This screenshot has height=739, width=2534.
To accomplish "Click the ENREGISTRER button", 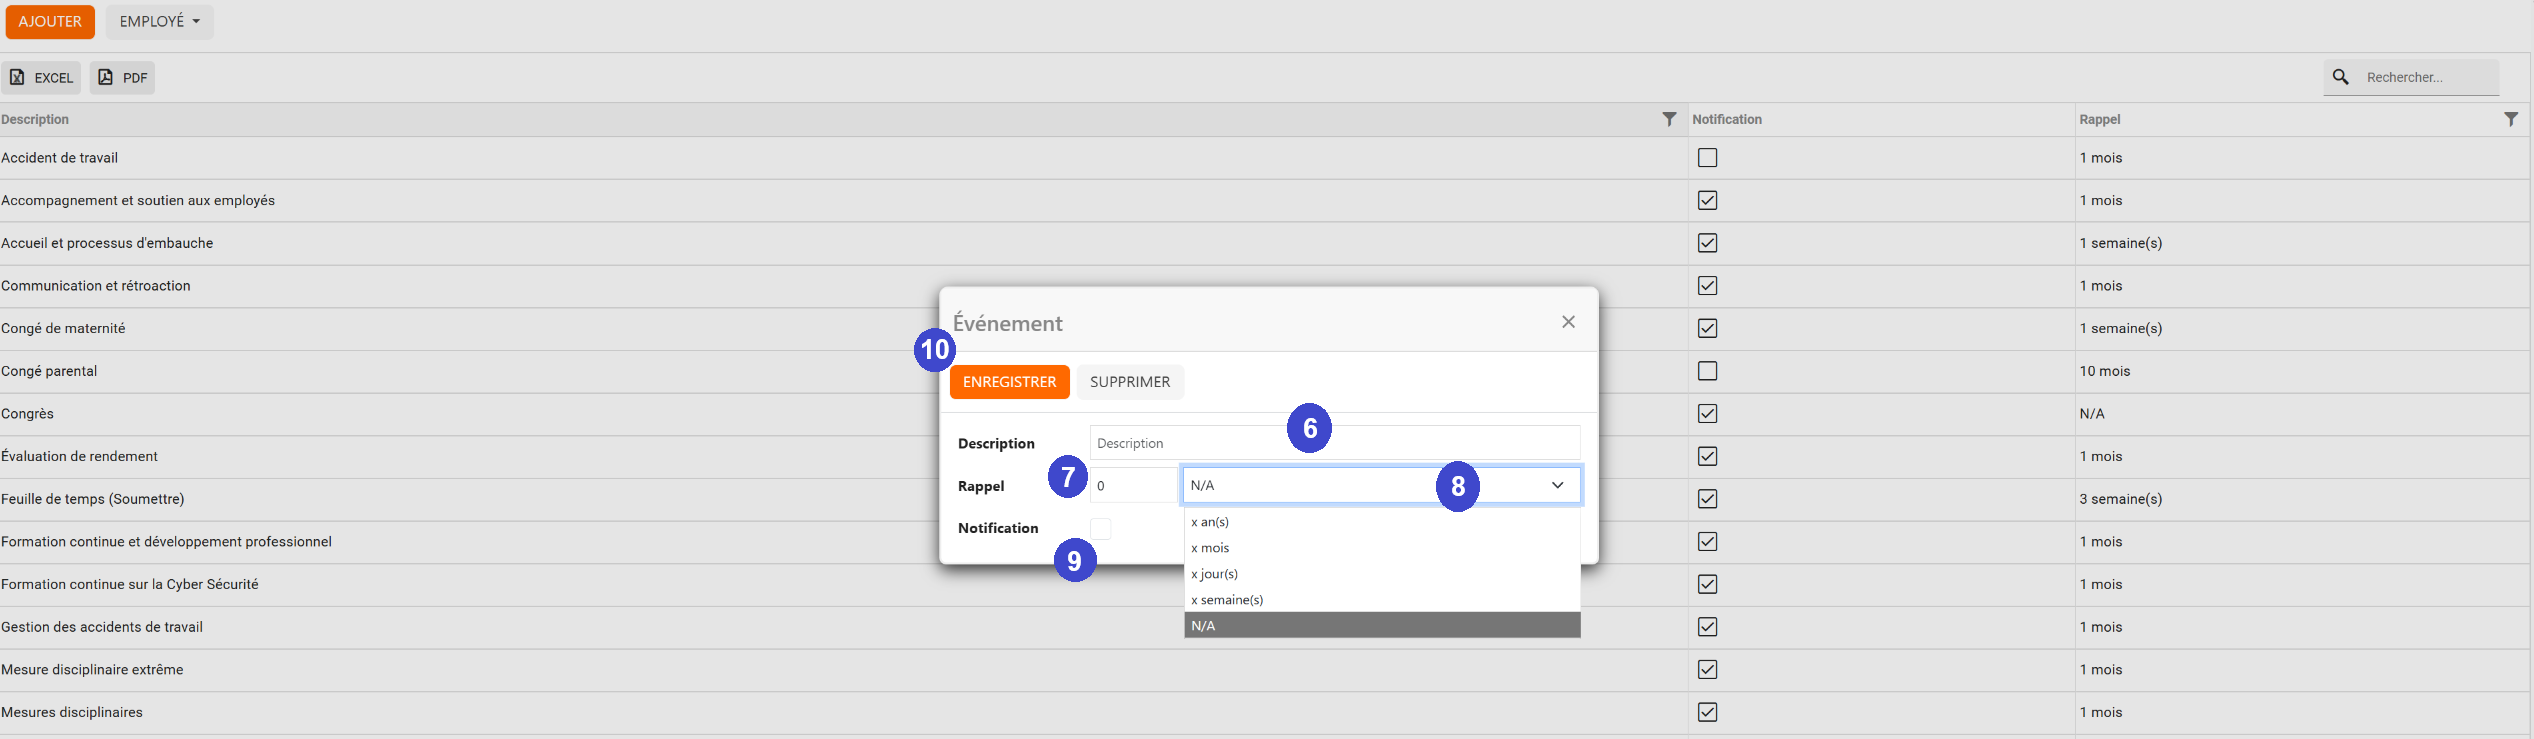I will [1009, 382].
